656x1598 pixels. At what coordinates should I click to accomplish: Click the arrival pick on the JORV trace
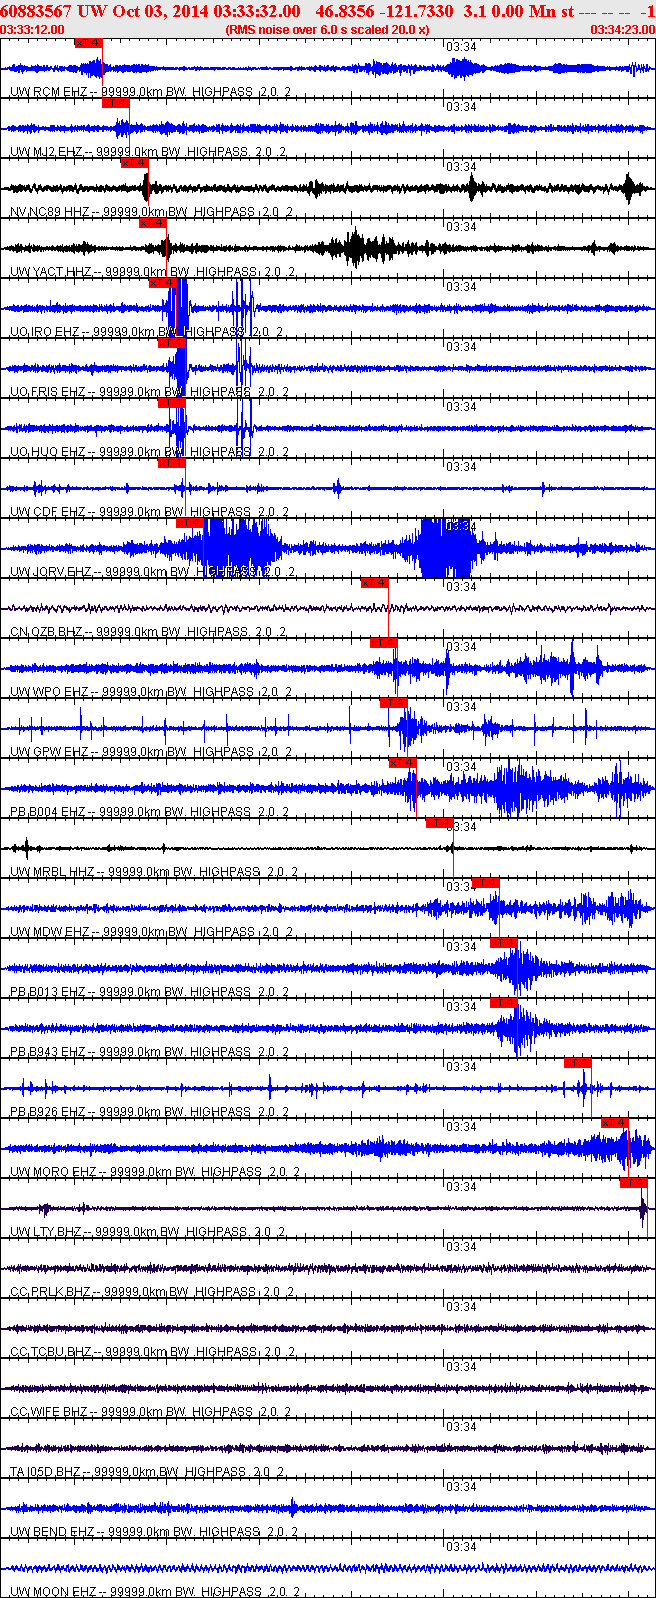(190, 523)
